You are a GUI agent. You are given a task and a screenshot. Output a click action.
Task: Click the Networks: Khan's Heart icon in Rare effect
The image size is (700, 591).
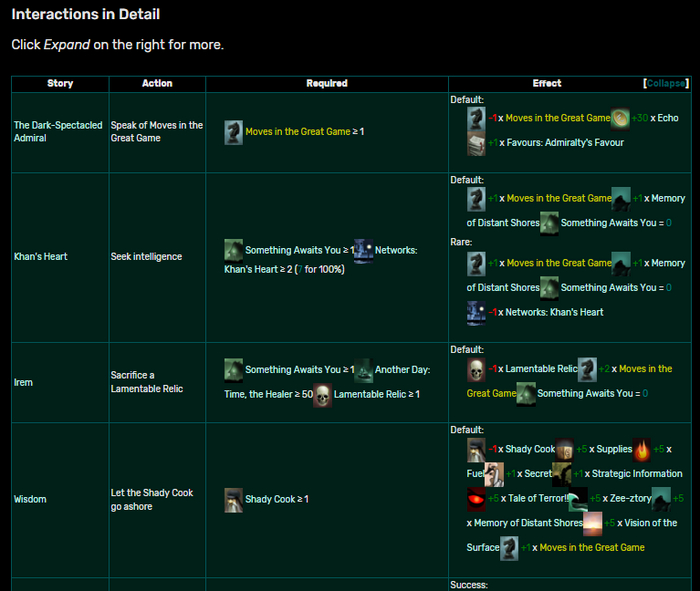click(476, 313)
